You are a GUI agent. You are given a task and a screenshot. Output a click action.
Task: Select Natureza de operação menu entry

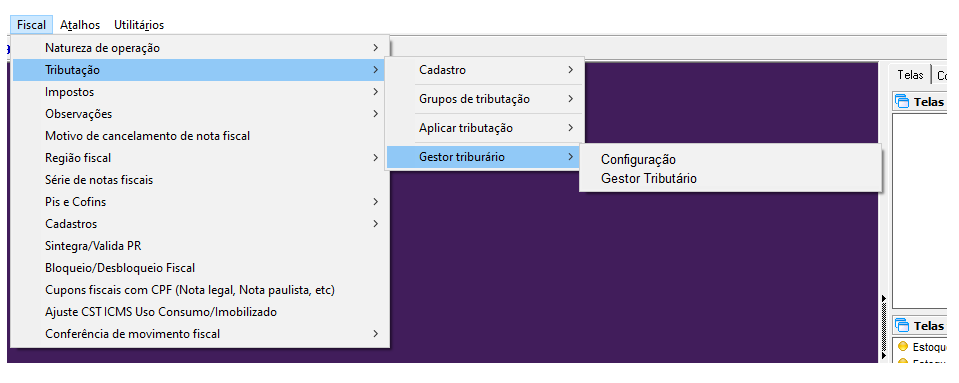pyautogui.click(x=200, y=48)
